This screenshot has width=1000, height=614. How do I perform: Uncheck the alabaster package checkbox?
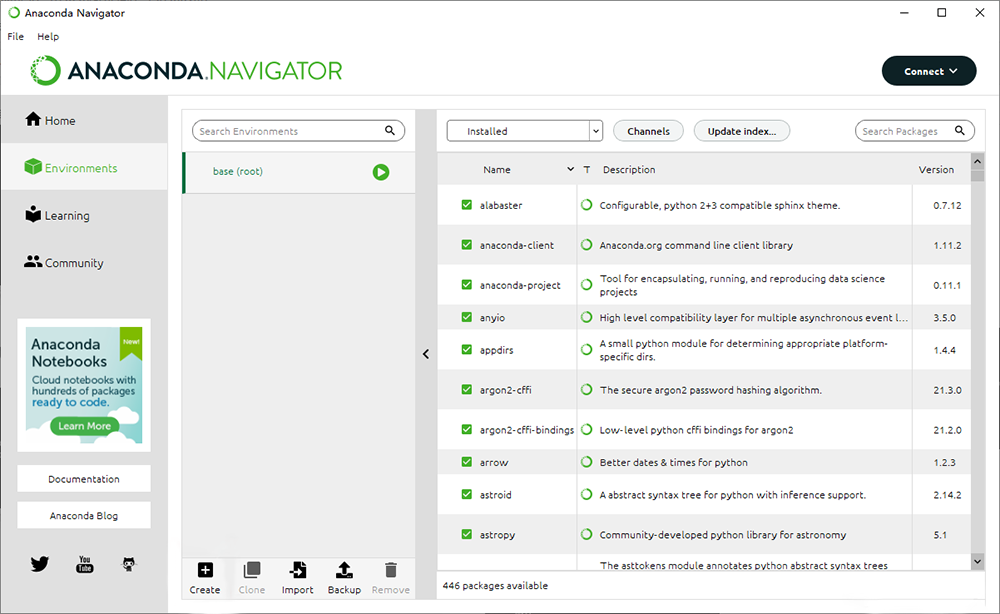tap(467, 205)
